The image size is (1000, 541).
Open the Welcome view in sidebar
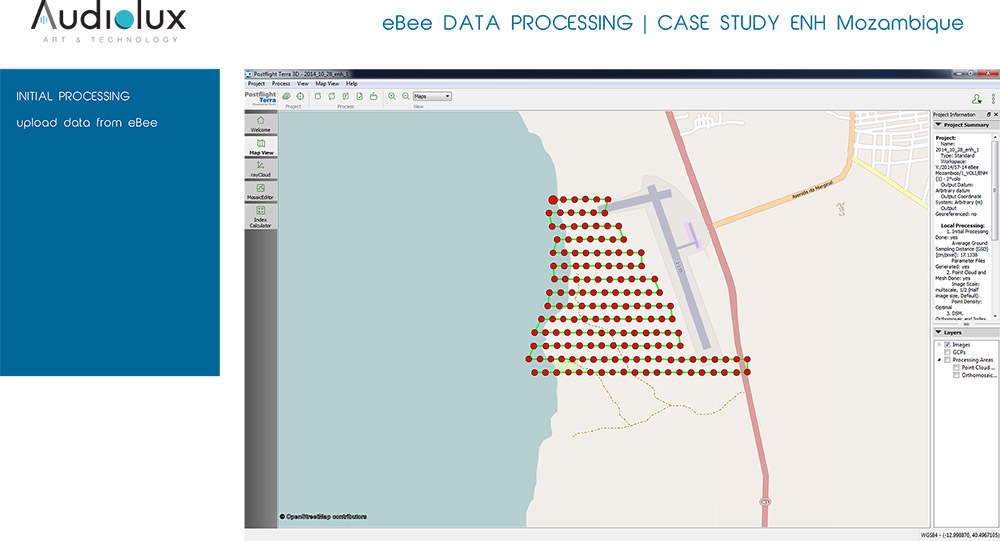pyautogui.click(x=260, y=123)
